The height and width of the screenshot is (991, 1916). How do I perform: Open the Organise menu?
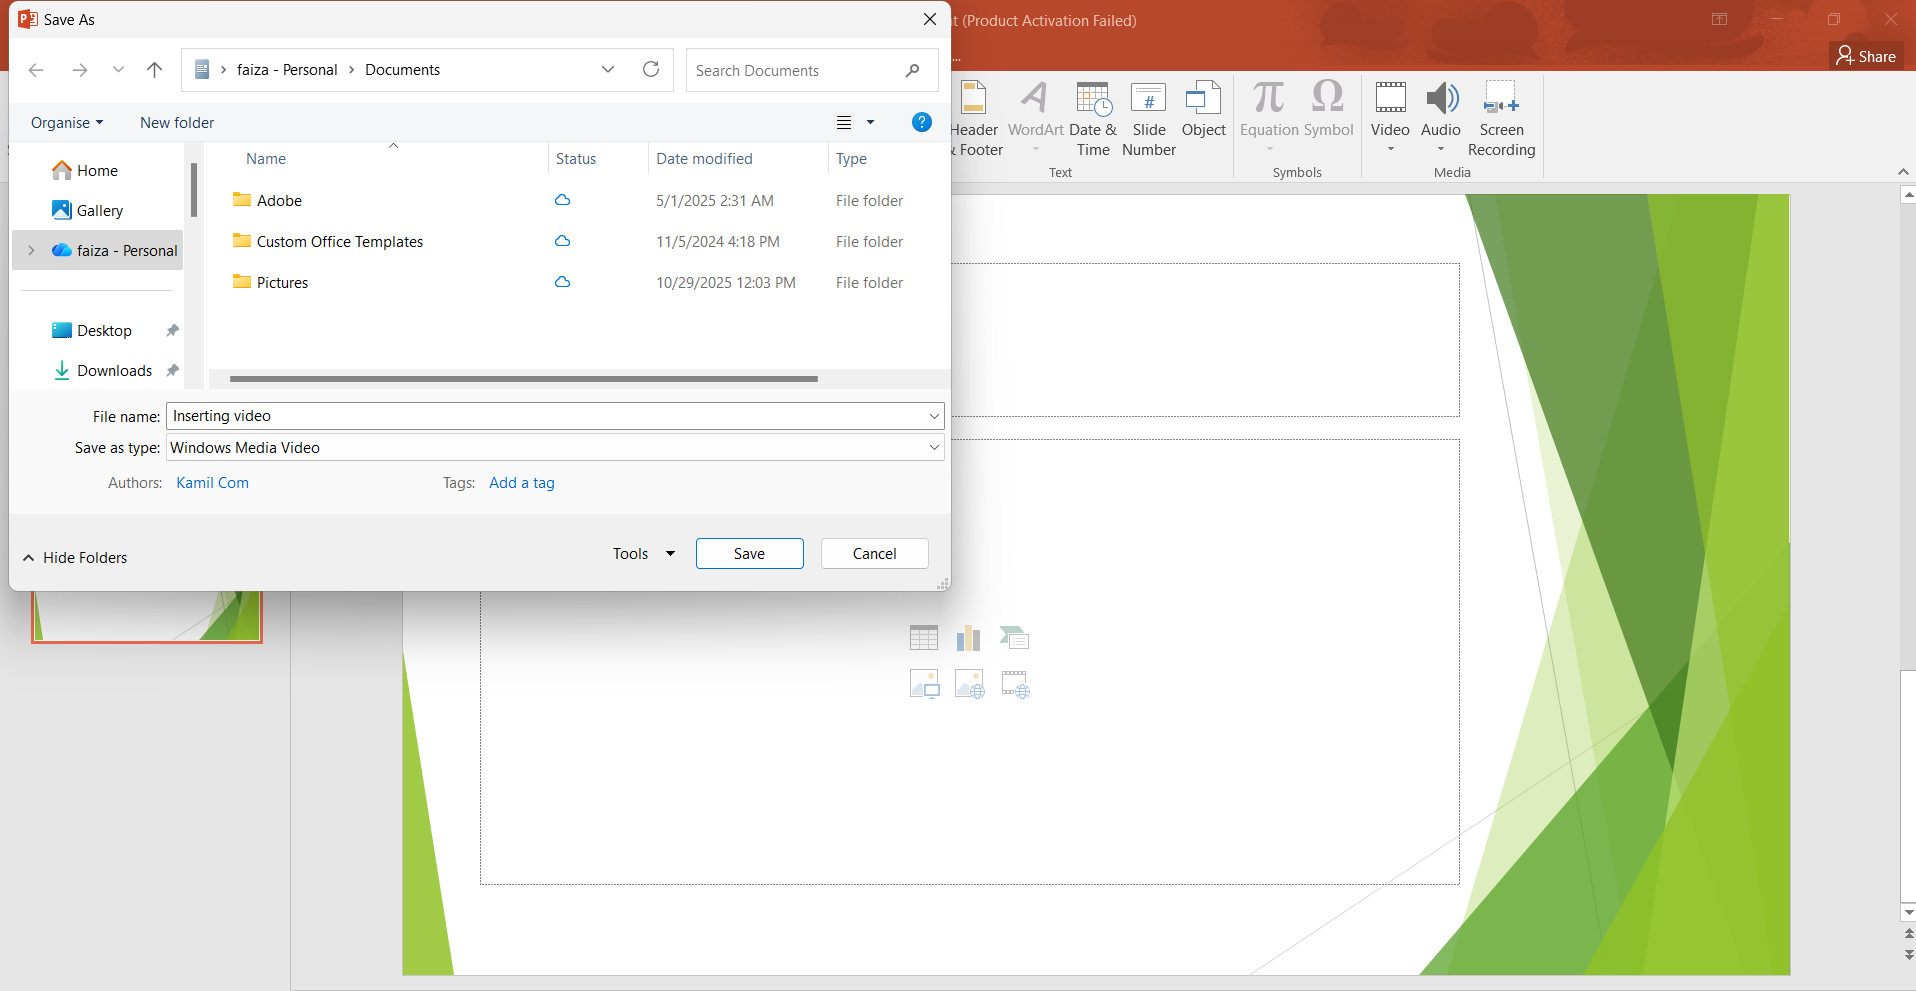click(x=67, y=123)
